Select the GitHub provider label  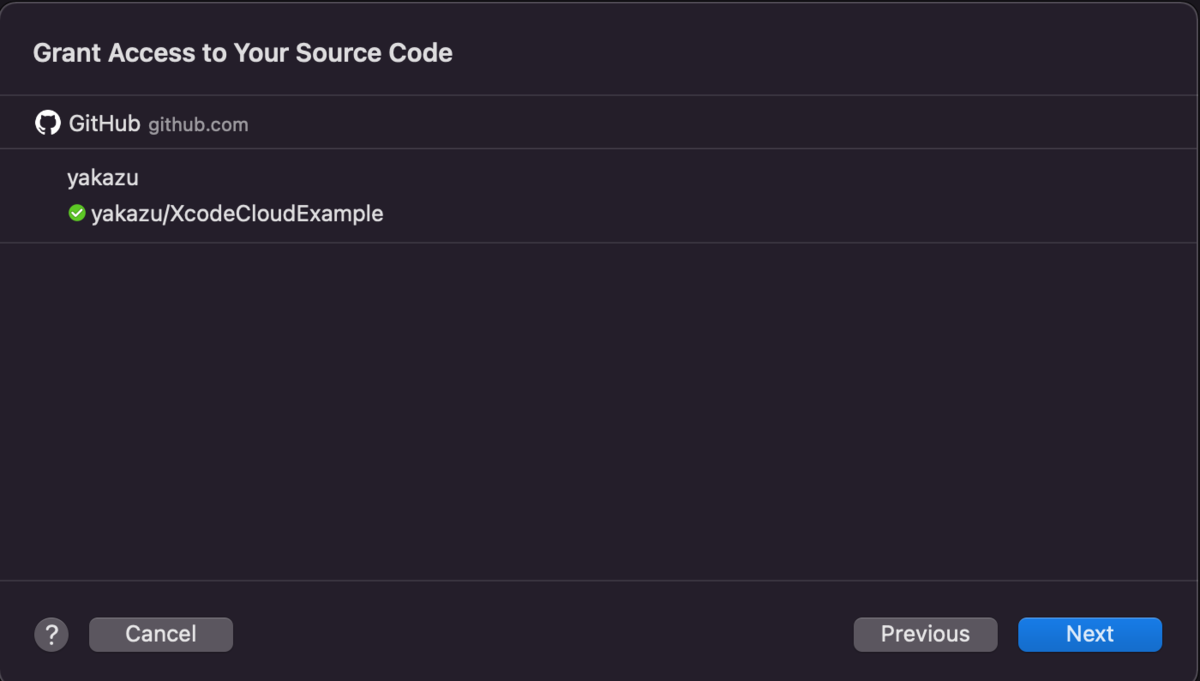[104, 124]
